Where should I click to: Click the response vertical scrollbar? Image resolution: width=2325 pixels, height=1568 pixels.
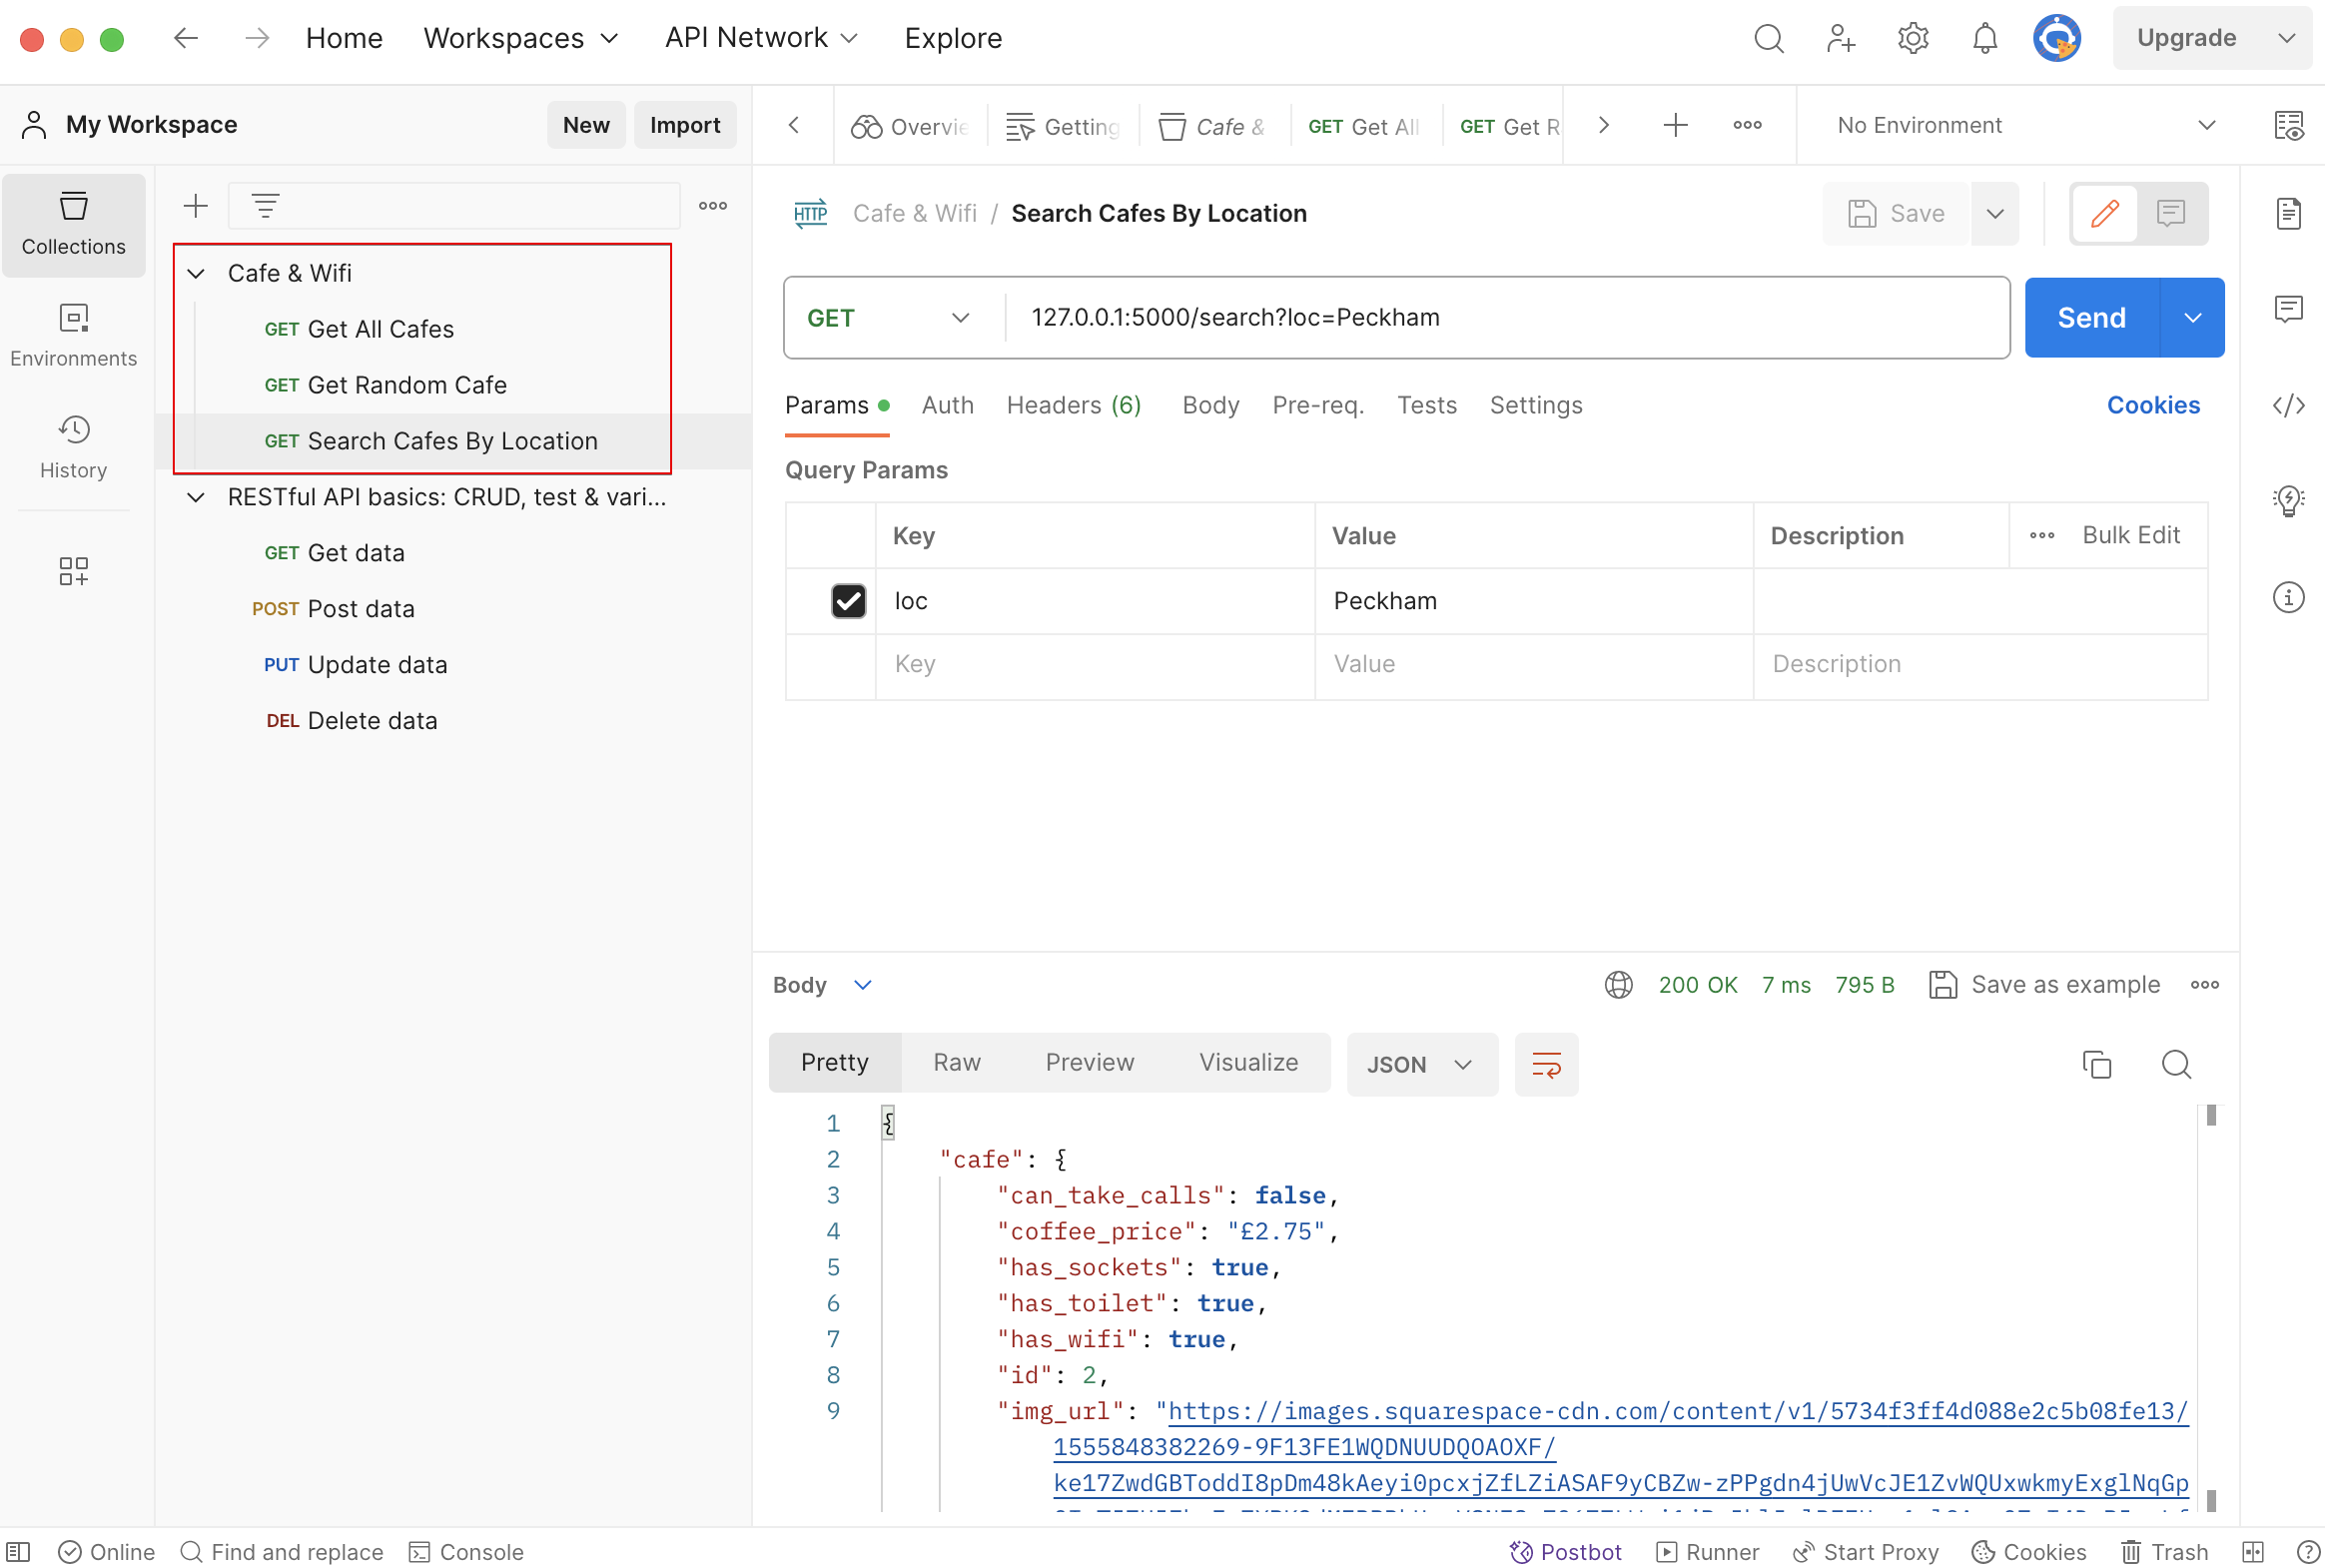coord(2210,1308)
